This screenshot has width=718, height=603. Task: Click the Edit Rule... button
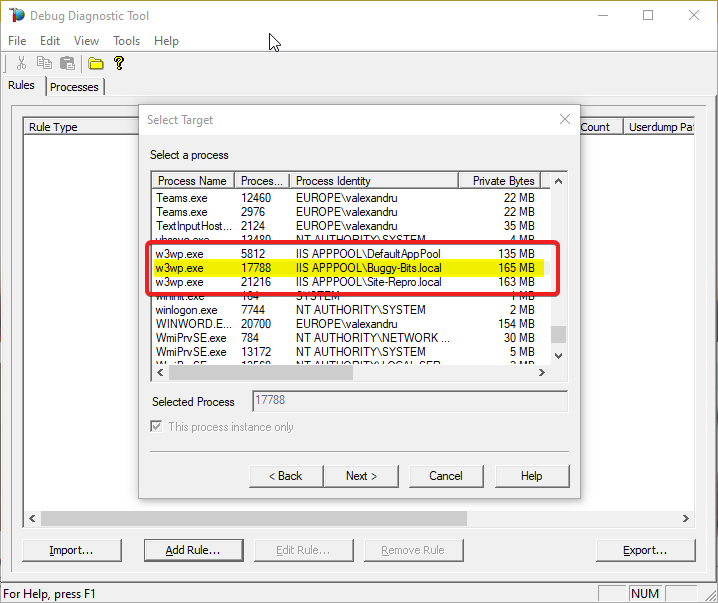coord(304,550)
